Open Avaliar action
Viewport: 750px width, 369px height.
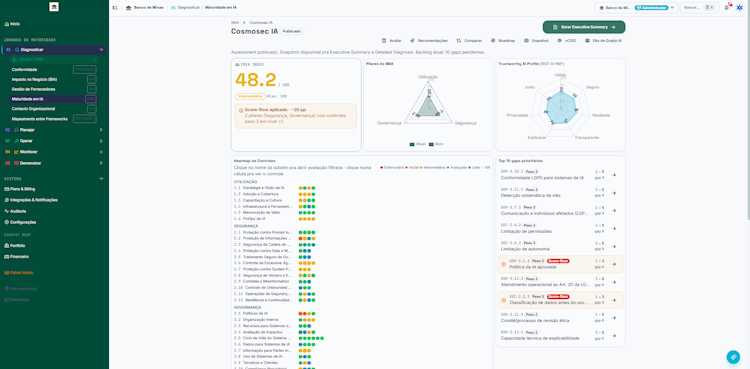coord(392,41)
